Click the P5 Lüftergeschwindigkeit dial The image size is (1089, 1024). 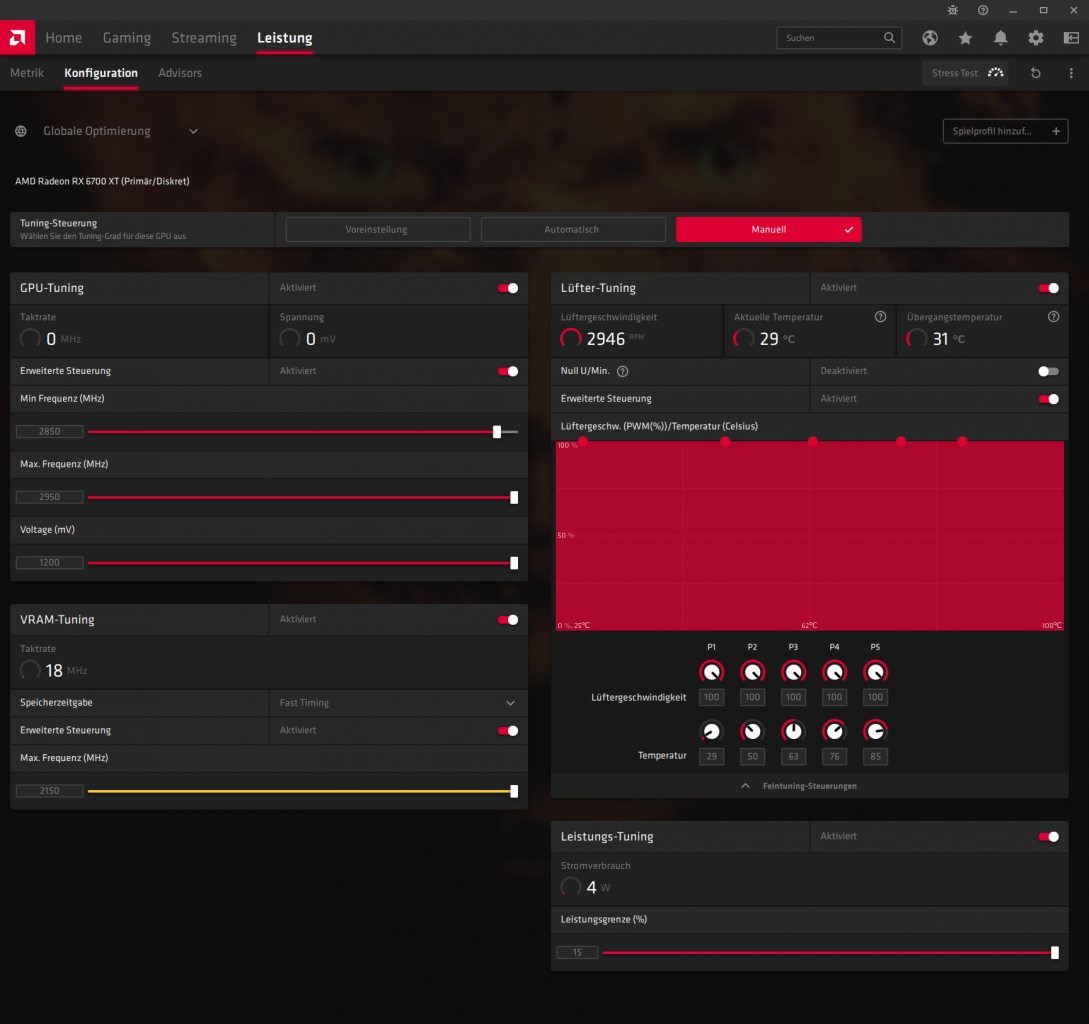point(875,672)
